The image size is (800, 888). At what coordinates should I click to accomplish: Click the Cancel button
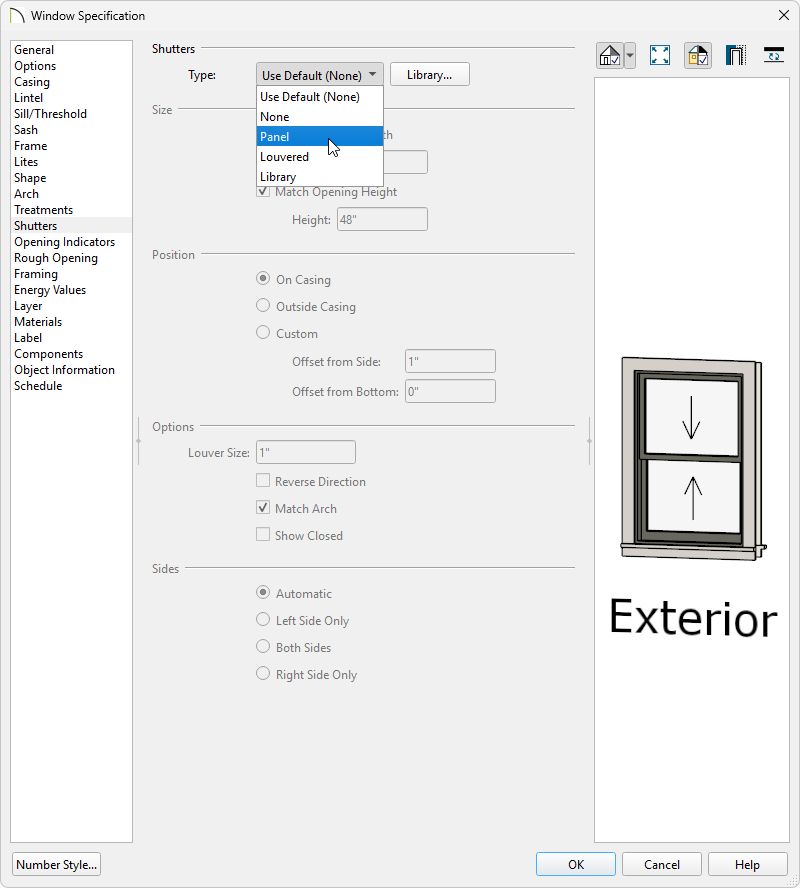(662, 864)
